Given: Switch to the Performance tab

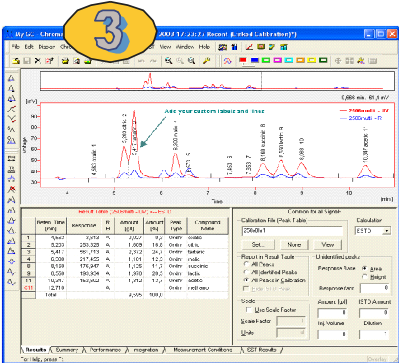Looking at the screenshot, I should click(x=105, y=350).
